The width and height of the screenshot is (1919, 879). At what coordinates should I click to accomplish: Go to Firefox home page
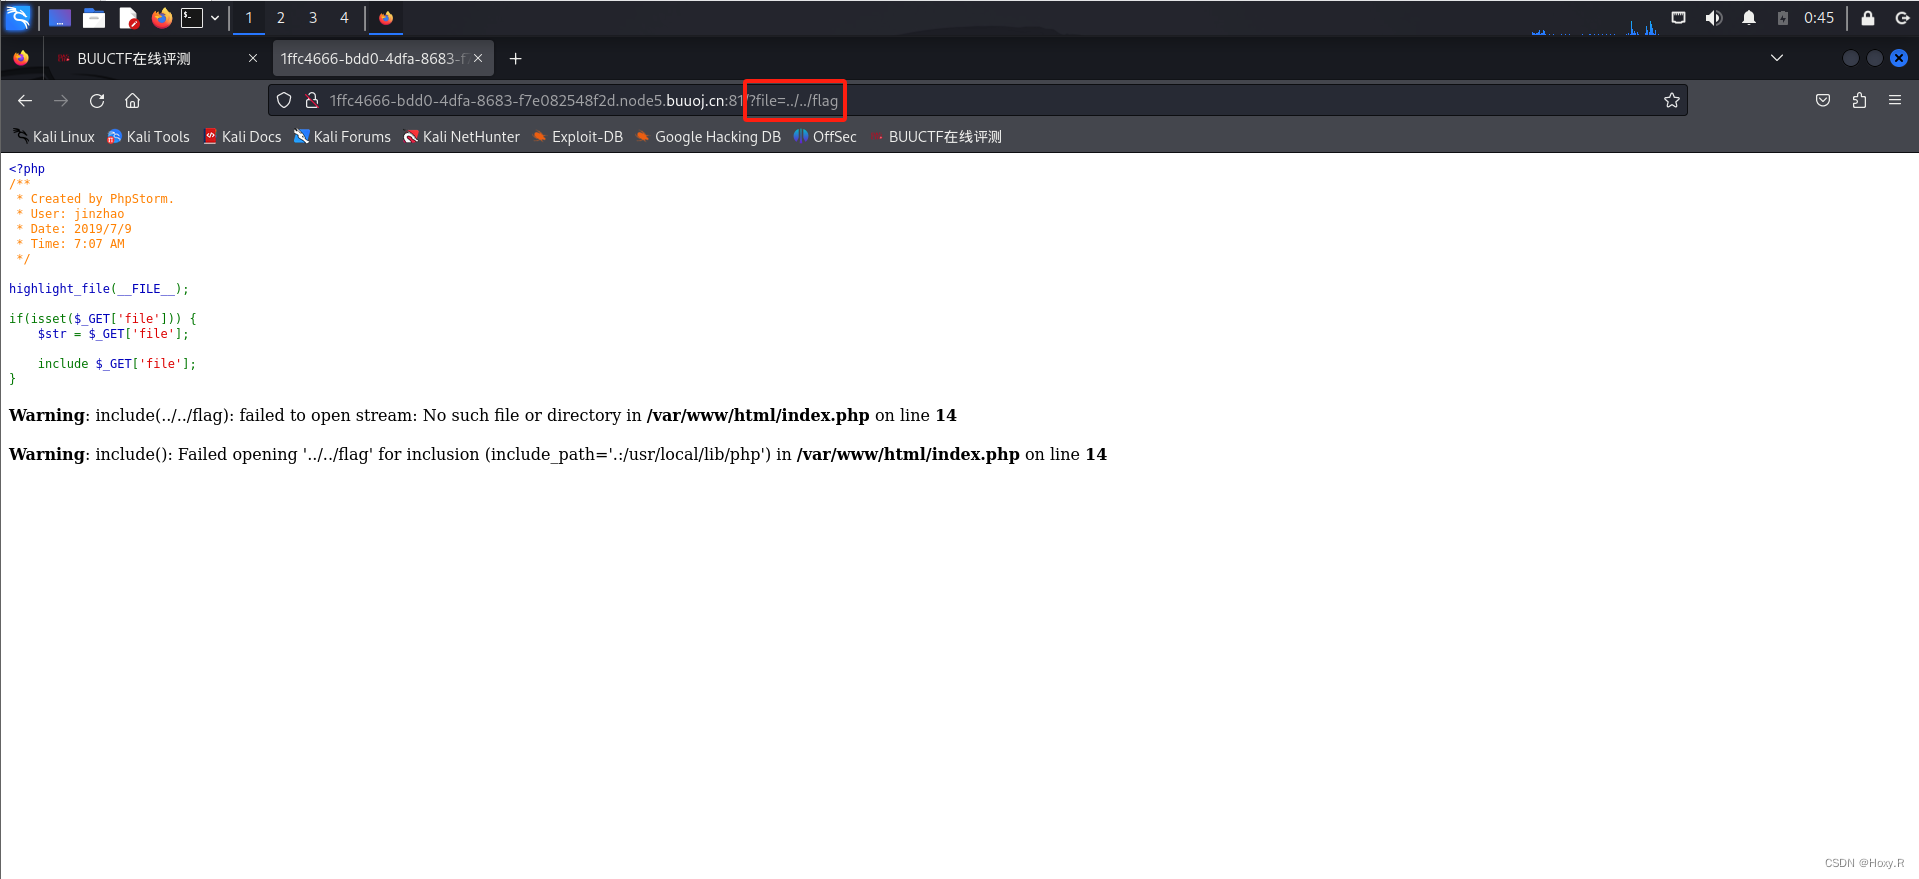pyautogui.click(x=132, y=100)
